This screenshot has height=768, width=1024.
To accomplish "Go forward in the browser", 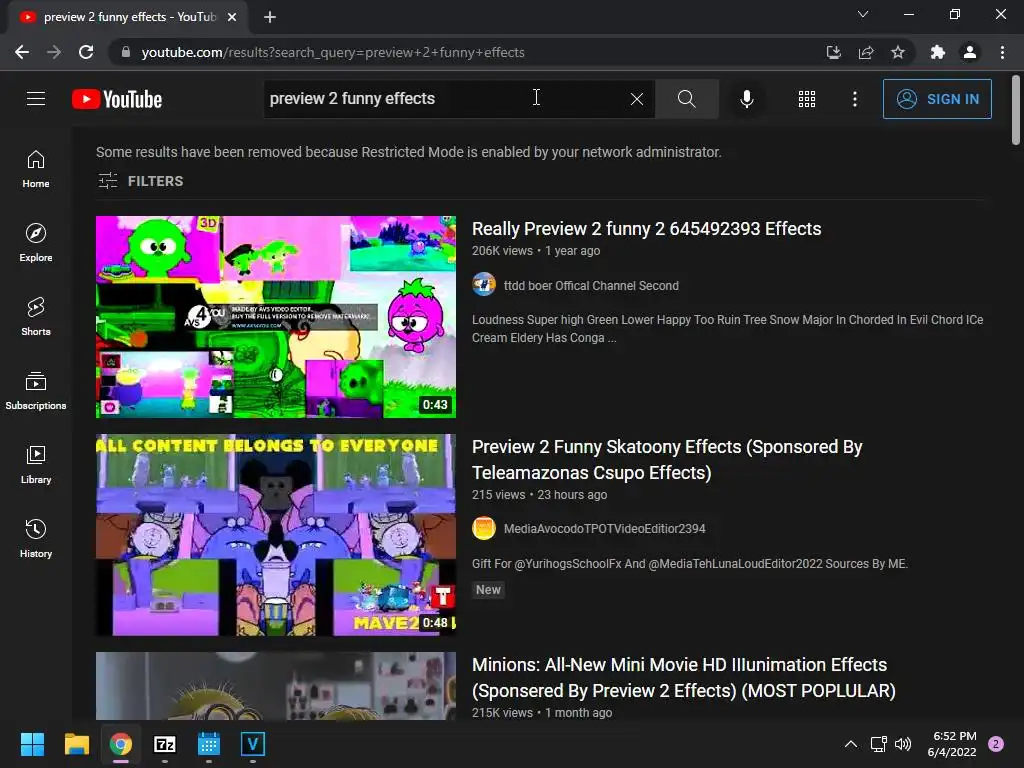I will 54,52.
